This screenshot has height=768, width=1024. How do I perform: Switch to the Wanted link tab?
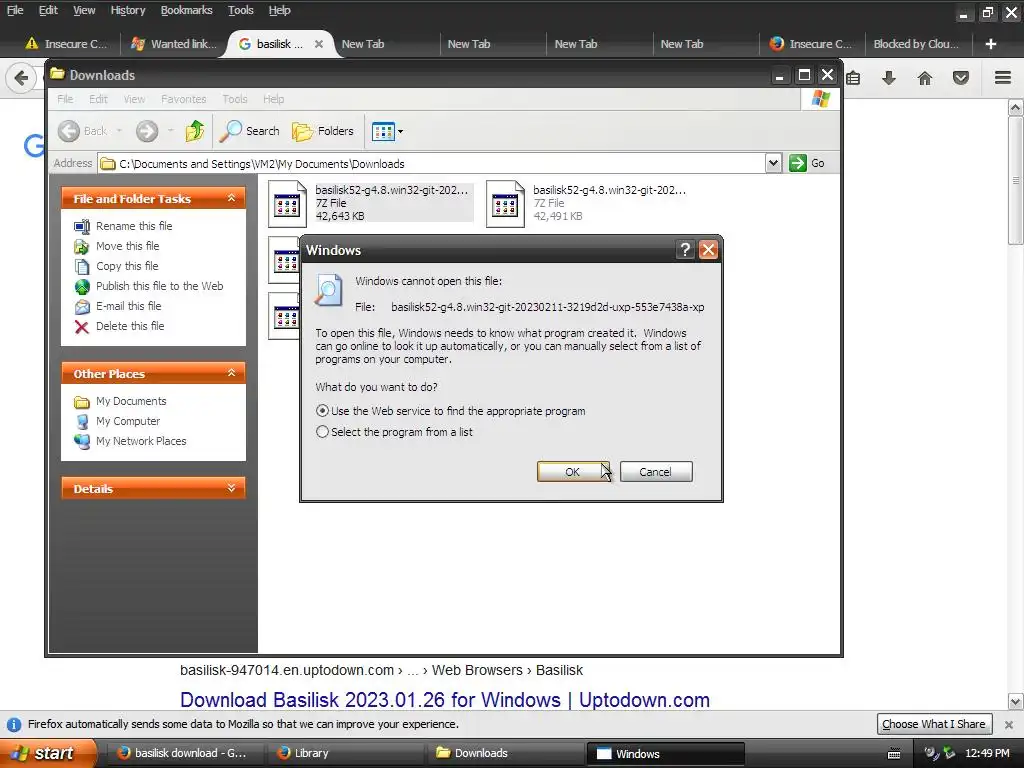pyautogui.click(x=174, y=44)
